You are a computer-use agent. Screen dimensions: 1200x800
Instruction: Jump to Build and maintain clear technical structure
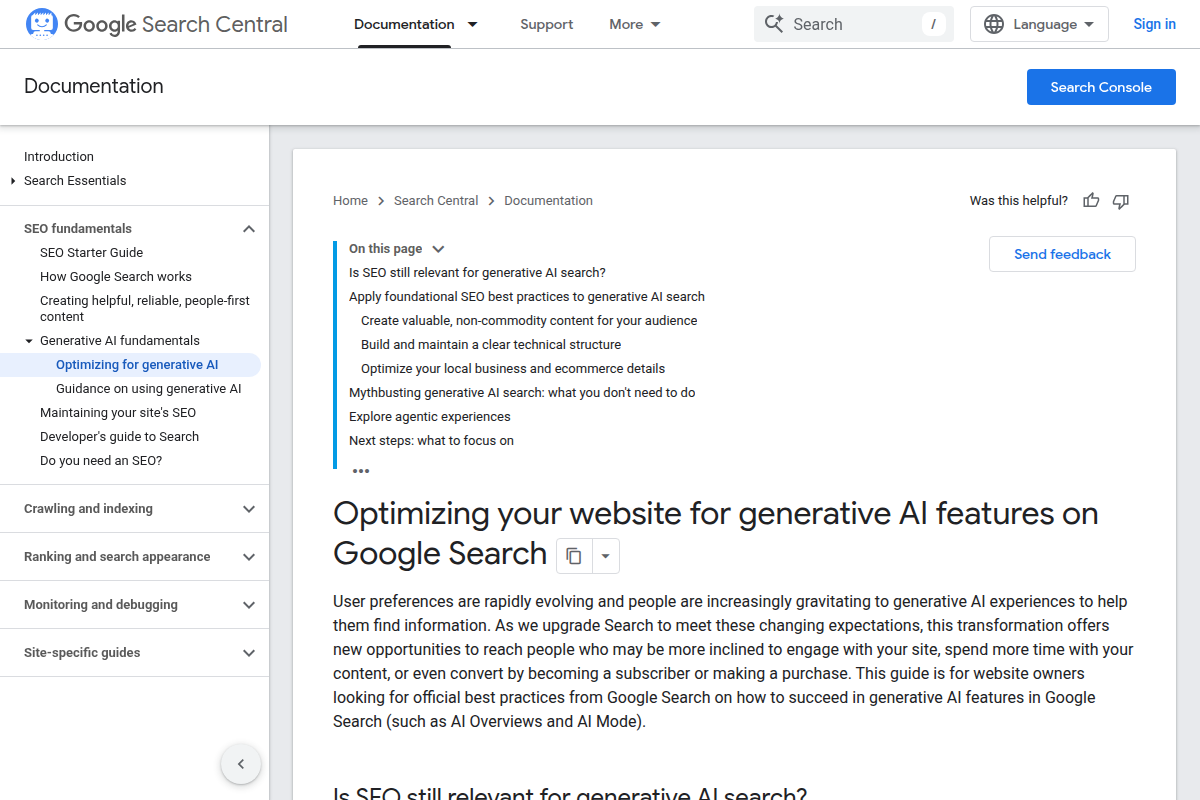point(491,345)
